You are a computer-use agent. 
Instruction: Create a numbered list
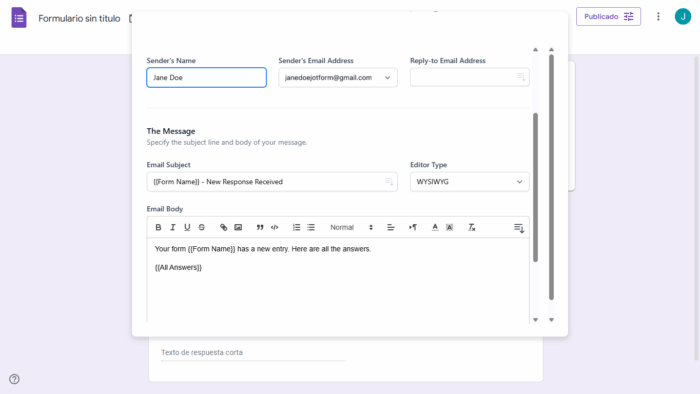(296, 228)
